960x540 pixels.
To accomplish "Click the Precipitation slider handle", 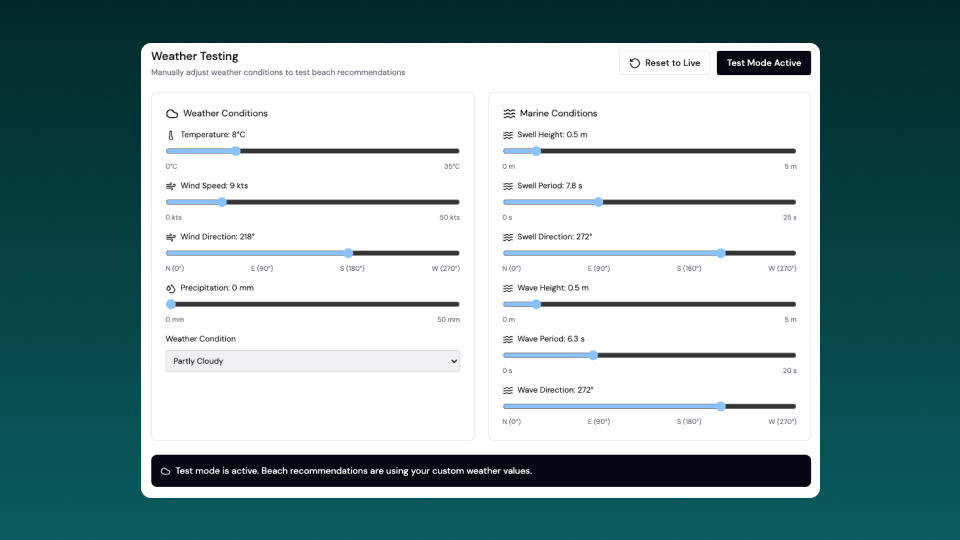I will 171,304.
